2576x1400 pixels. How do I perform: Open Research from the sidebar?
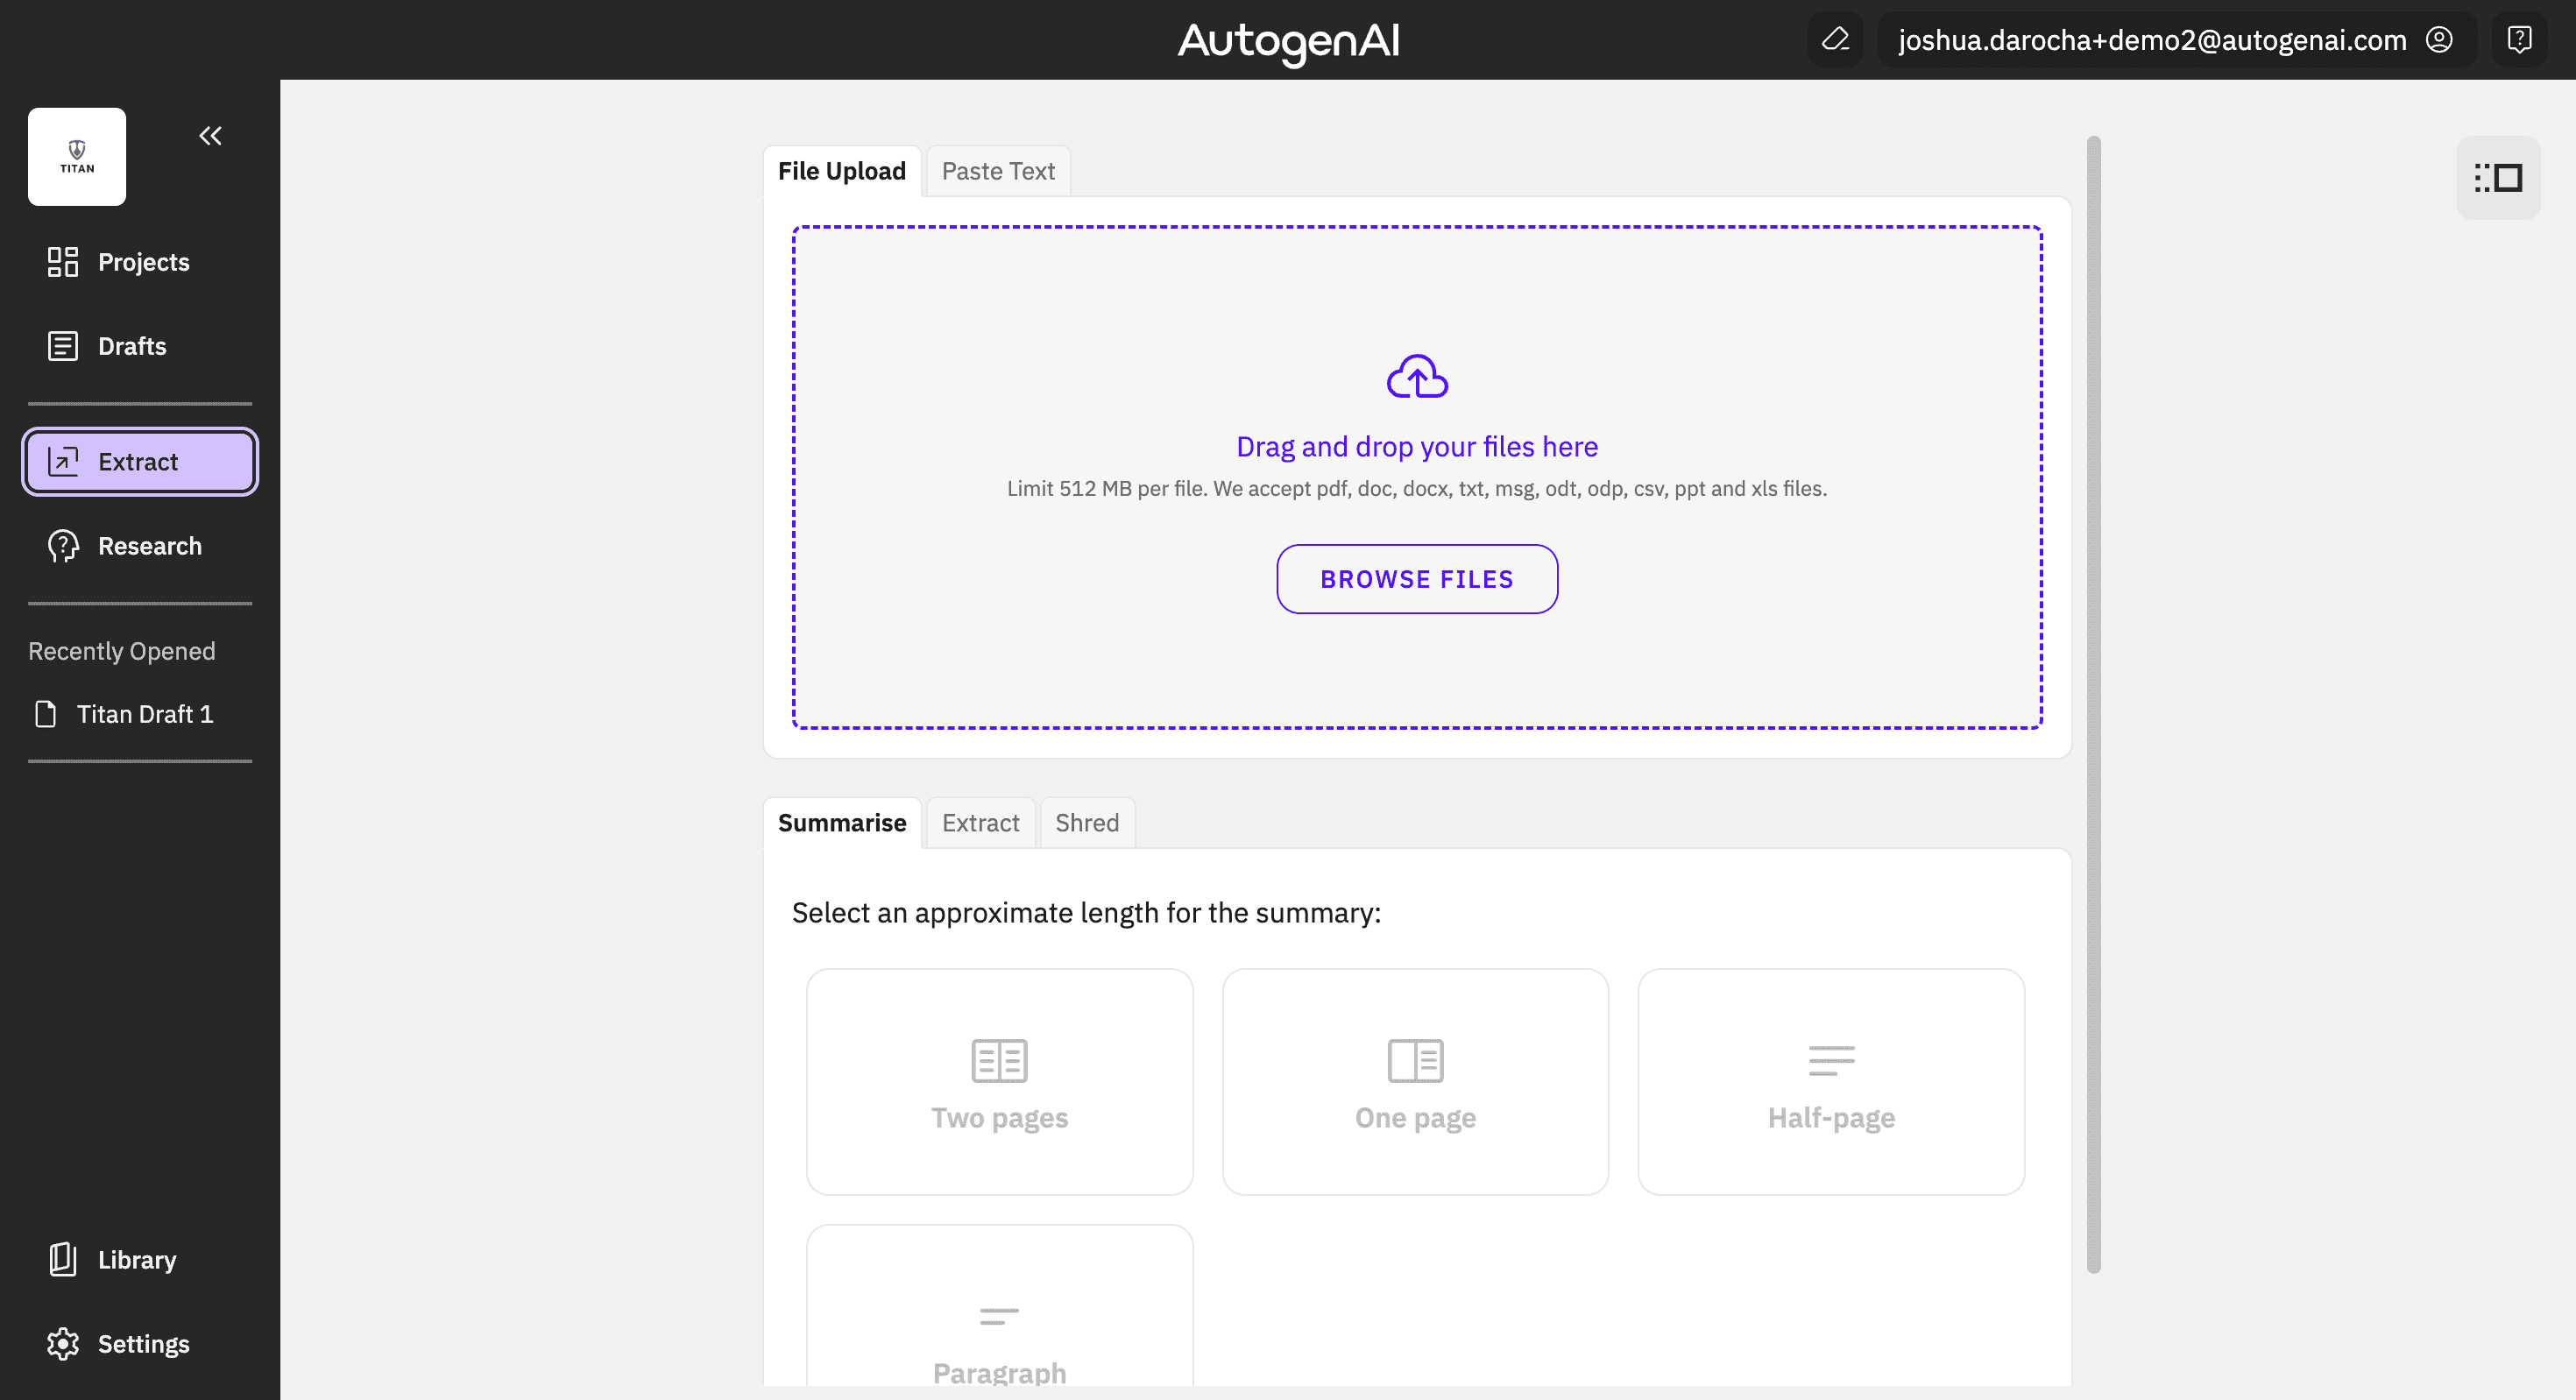(x=140, y=546)
